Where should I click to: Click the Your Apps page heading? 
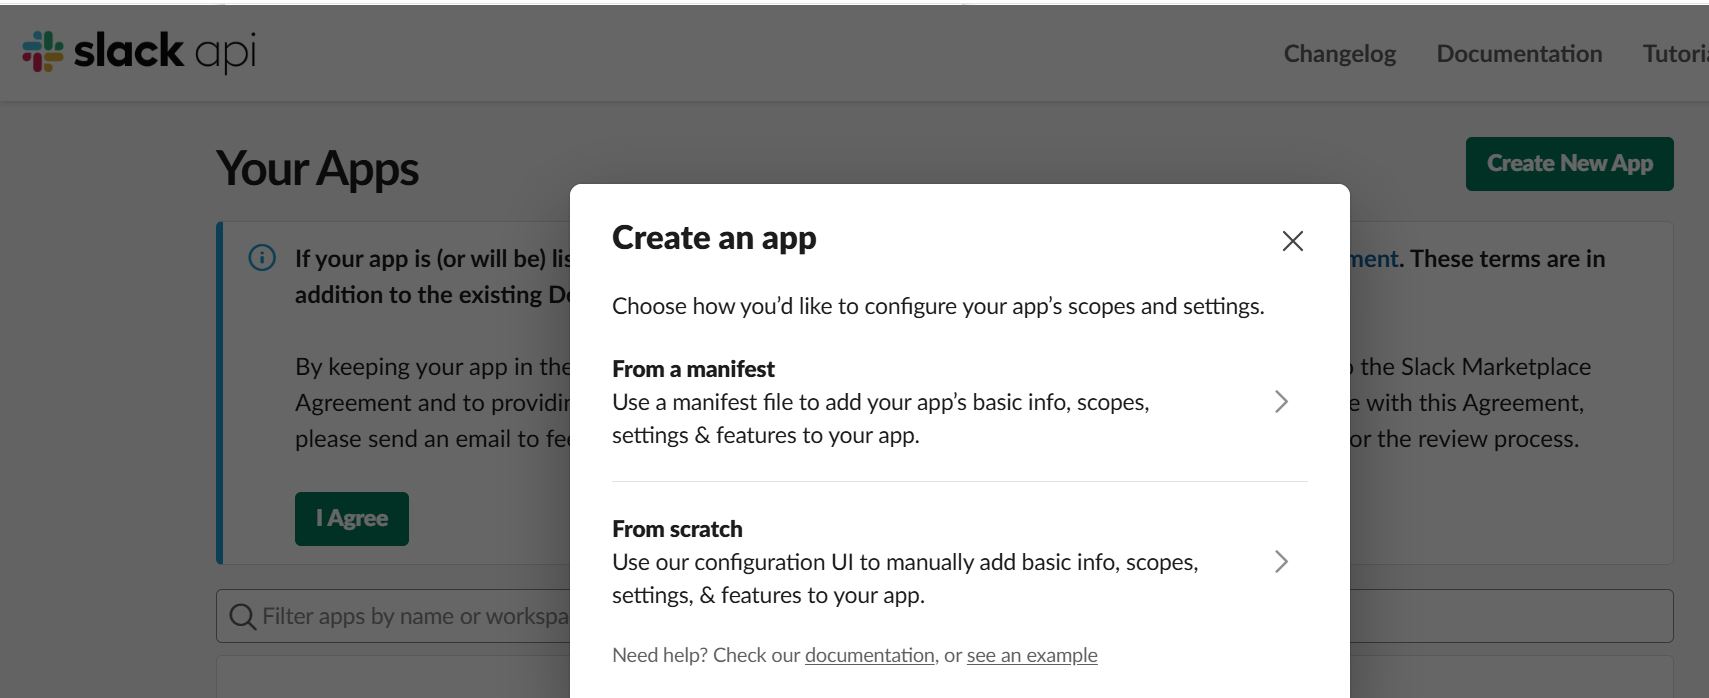click(317, 168)
